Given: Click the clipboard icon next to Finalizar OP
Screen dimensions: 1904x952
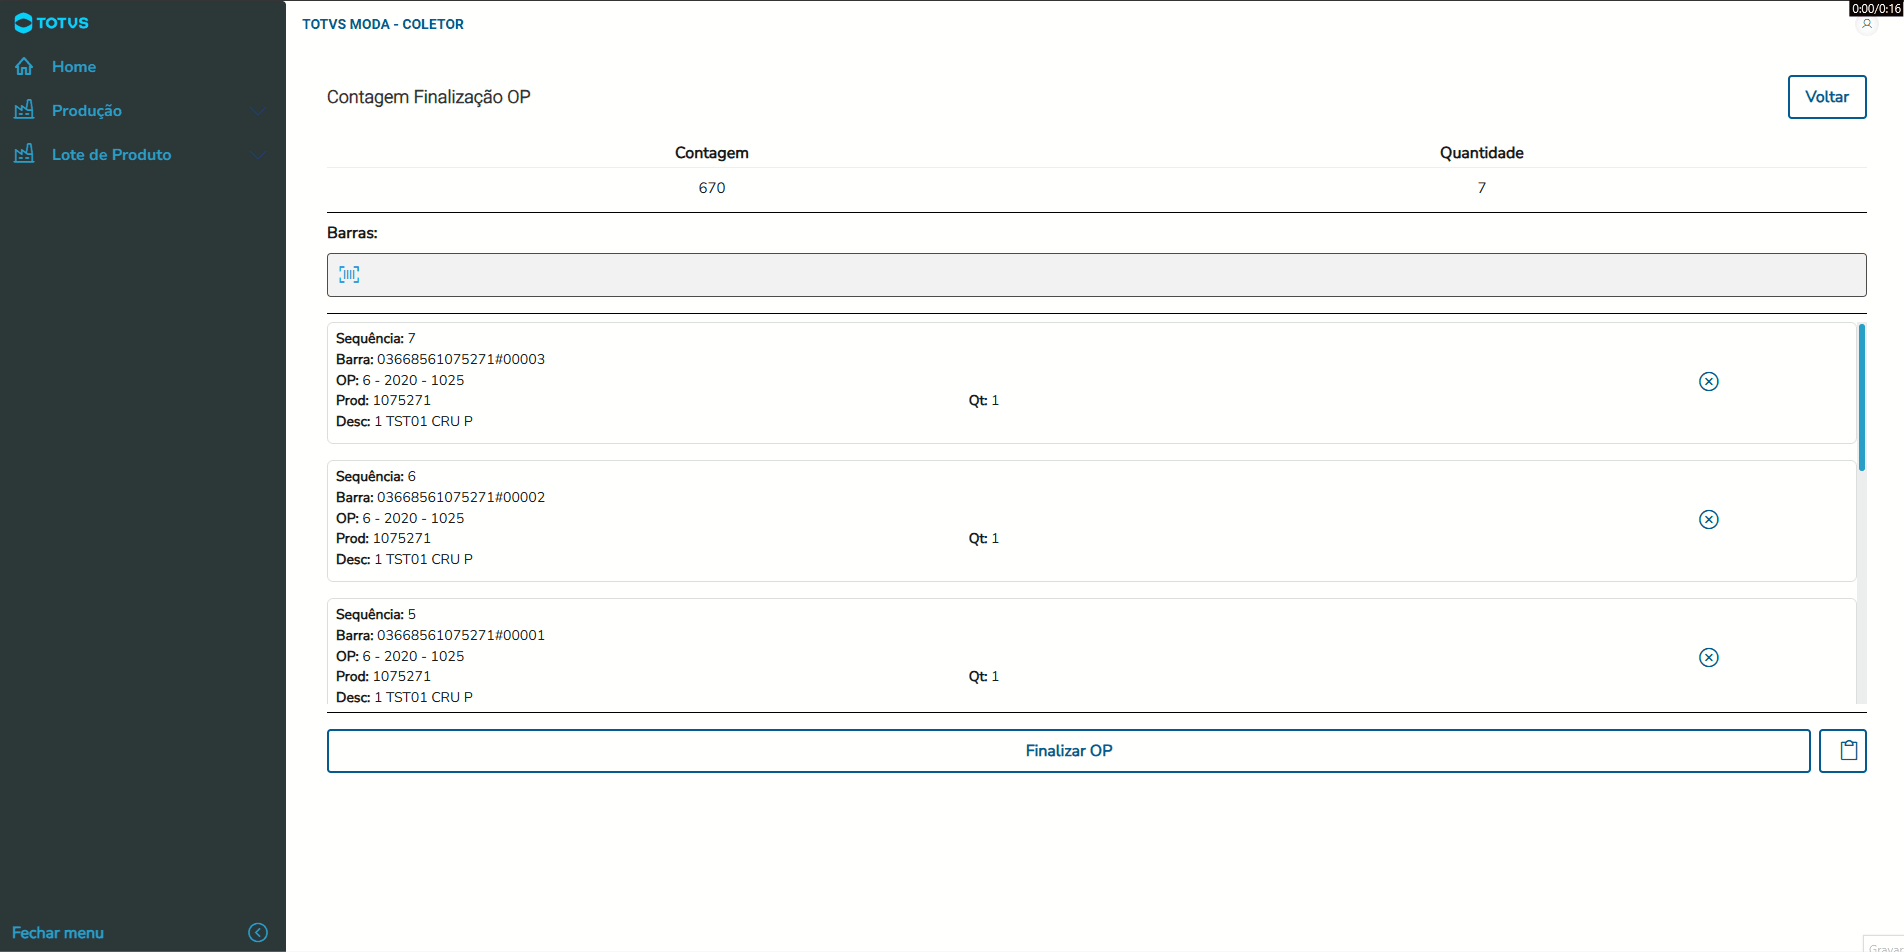Looking at the screenshot, I should pyautogui.click(x=1842, y=751).
